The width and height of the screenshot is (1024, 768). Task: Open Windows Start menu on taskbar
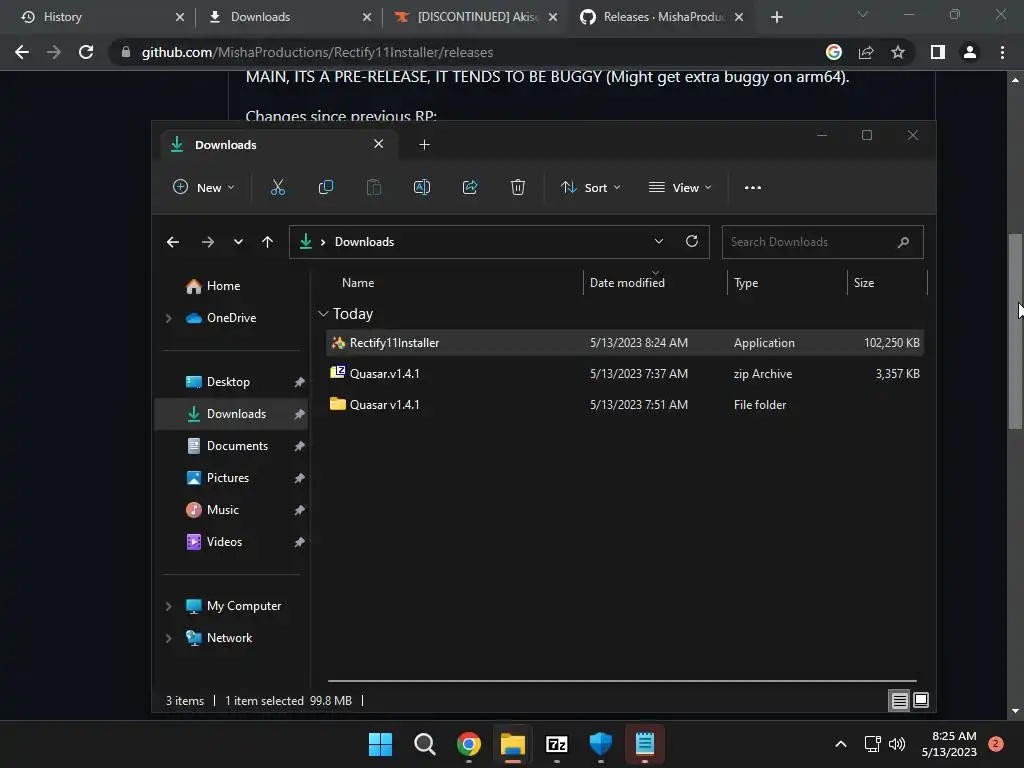(x=380, y=744)
